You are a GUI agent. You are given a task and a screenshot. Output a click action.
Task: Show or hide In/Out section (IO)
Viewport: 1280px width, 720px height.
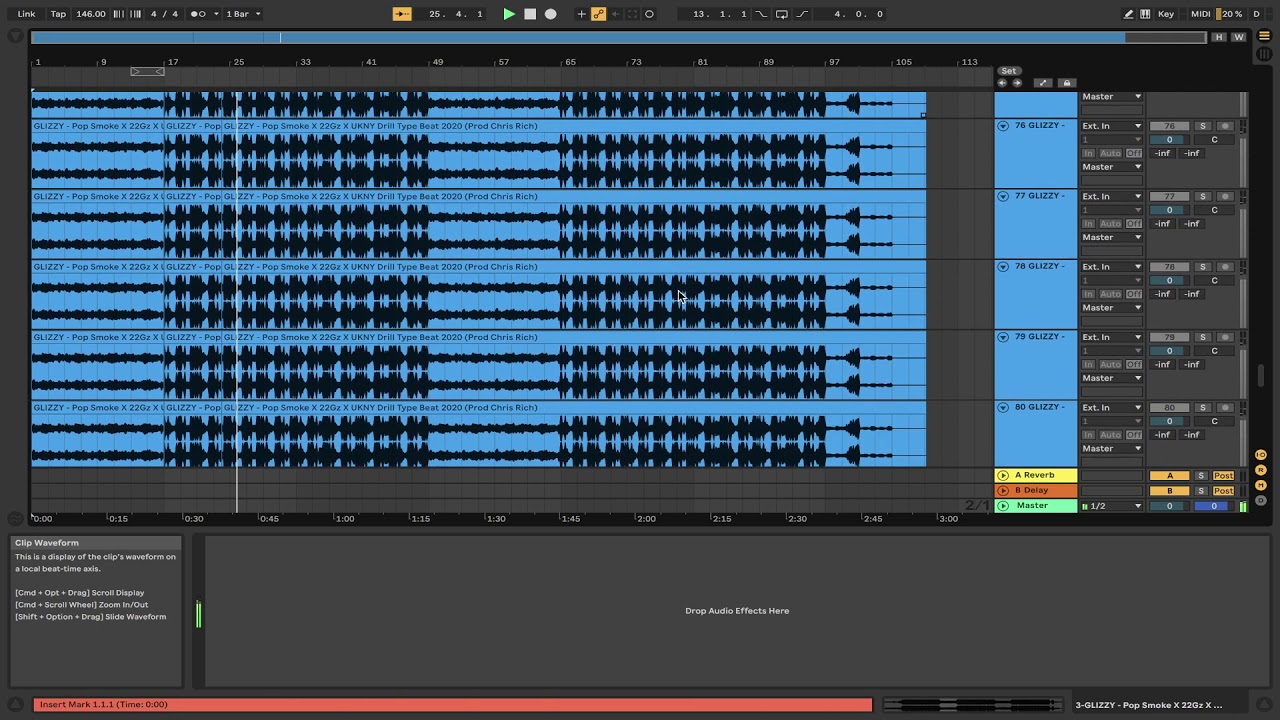tap(1261, 455)
